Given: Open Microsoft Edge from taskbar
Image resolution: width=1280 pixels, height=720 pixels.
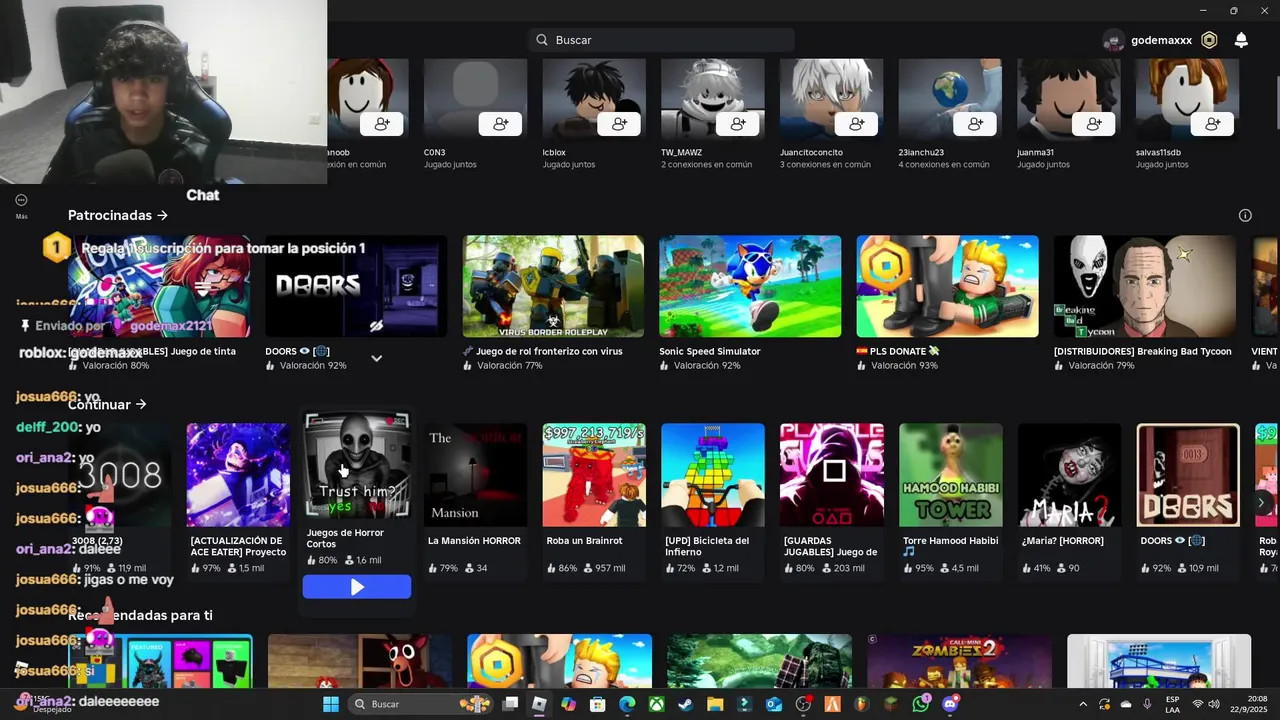Looking at the screenshot, I should pyautogui.click(x=627, y=704).
